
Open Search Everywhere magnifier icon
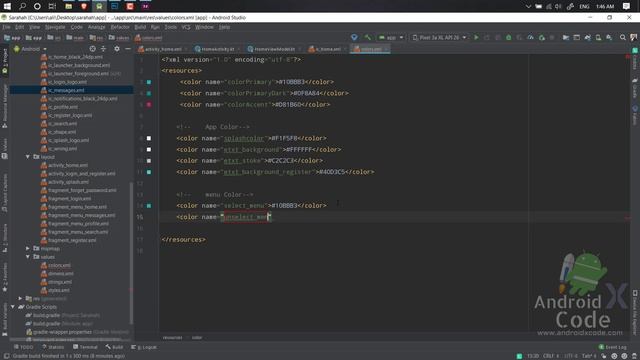coord(622,38)
